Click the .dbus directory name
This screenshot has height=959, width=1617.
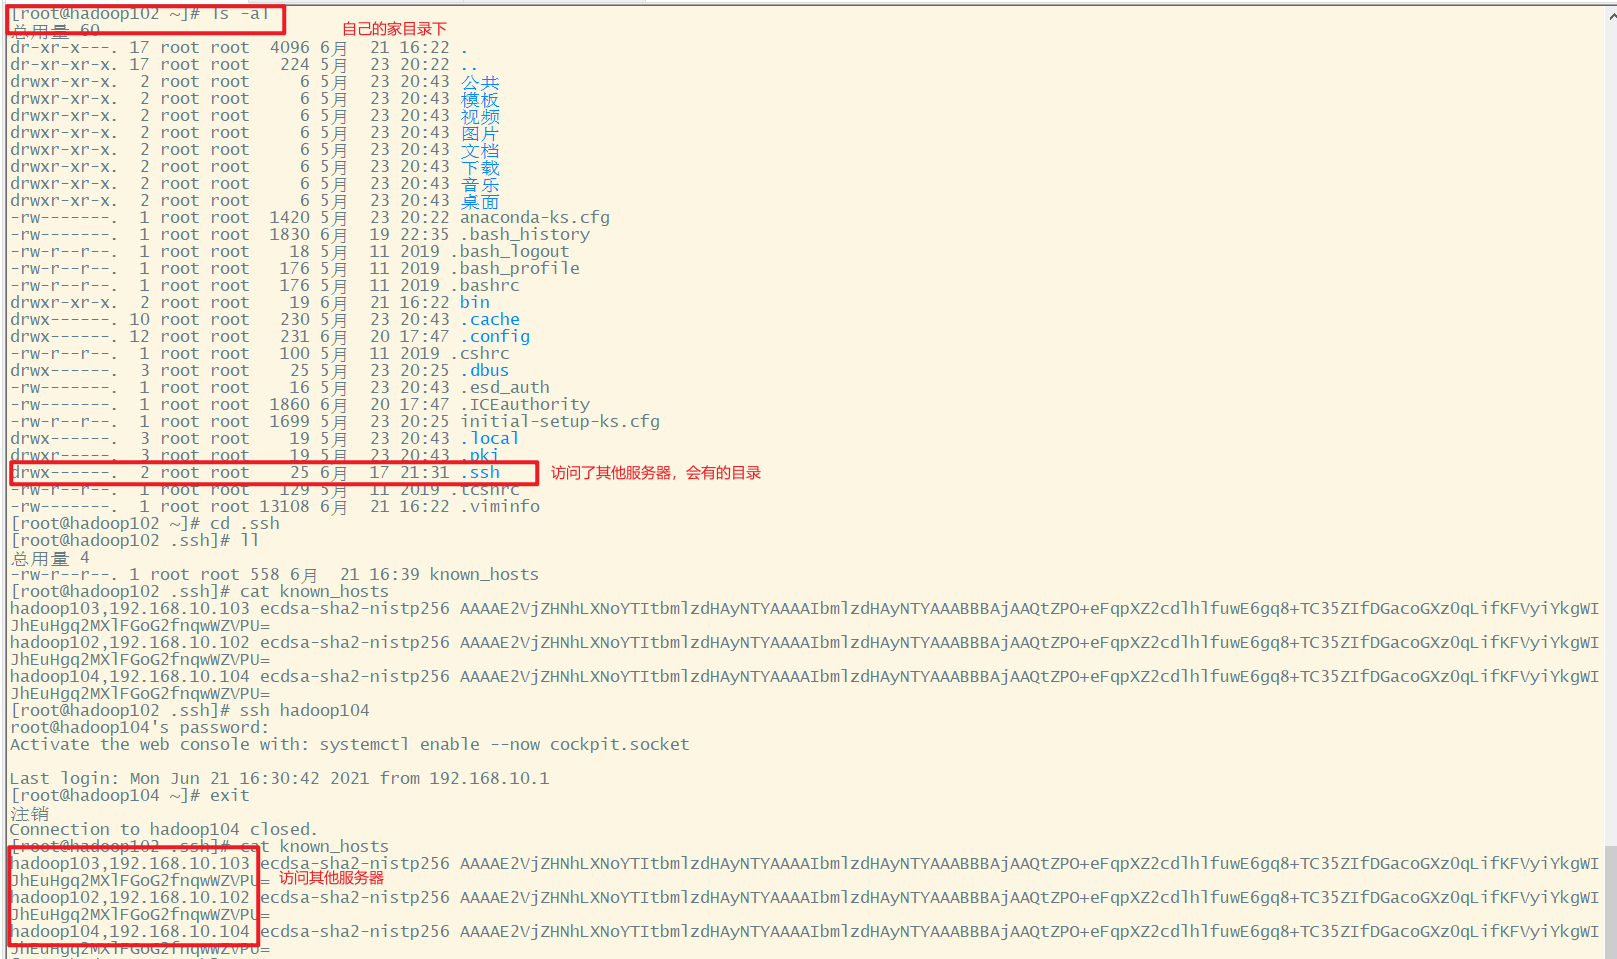485,370
